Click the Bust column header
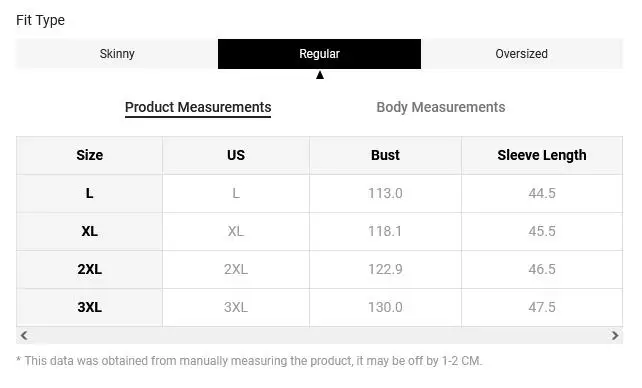The height and width of the screenshot is (388, 642). [385, 156]
